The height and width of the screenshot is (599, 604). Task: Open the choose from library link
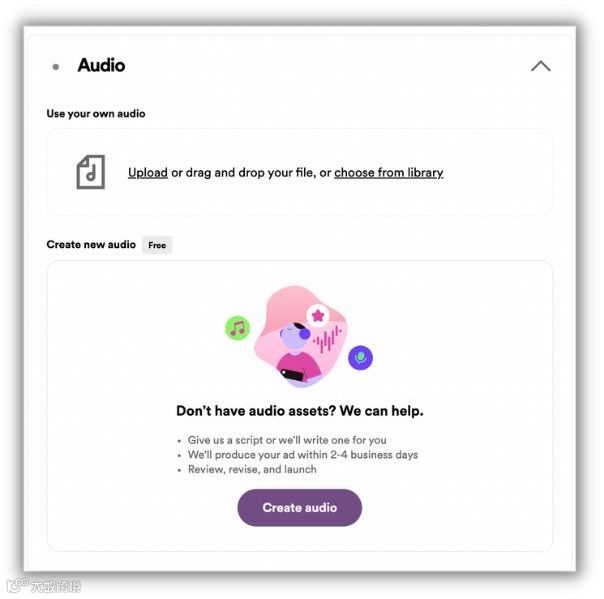click(x=388, y=173)
